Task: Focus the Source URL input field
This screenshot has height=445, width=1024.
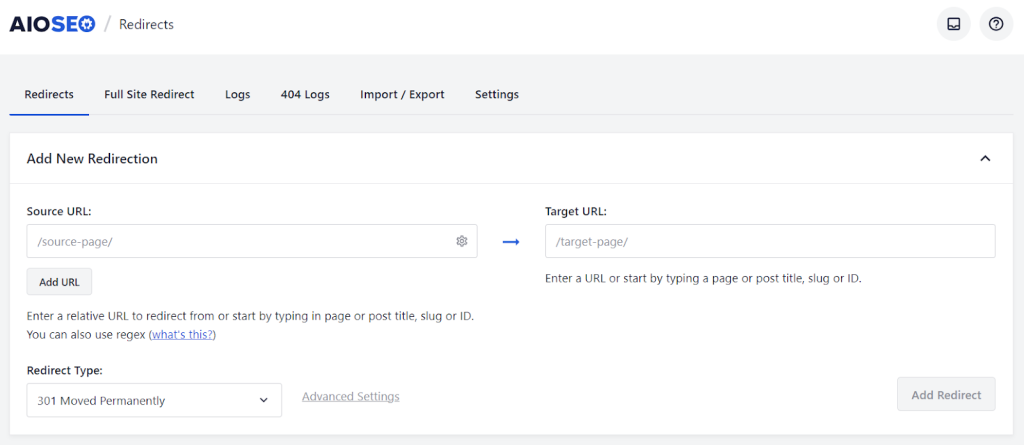Action: click(x=240, y=241)
